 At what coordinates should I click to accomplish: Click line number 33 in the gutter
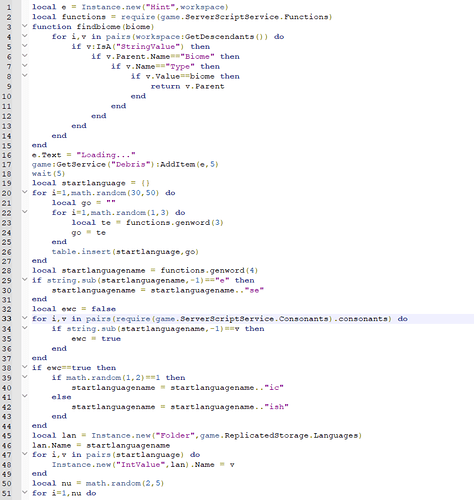pyautogui.click(x=7, y=319)
